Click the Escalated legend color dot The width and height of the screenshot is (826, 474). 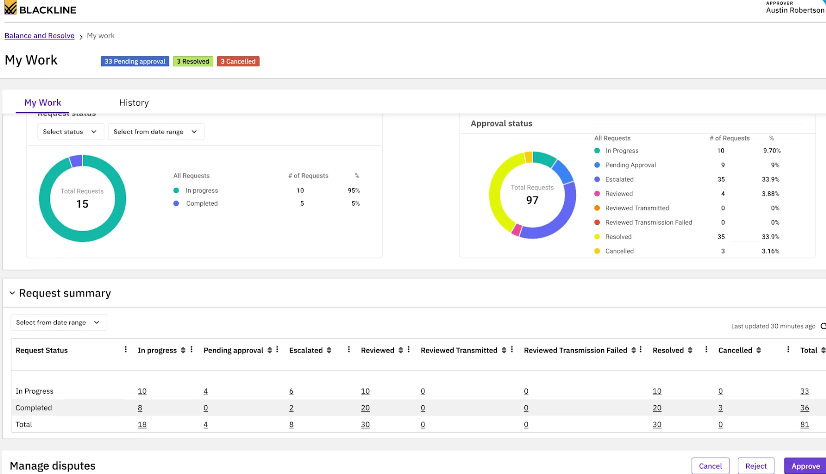point(597,179)
